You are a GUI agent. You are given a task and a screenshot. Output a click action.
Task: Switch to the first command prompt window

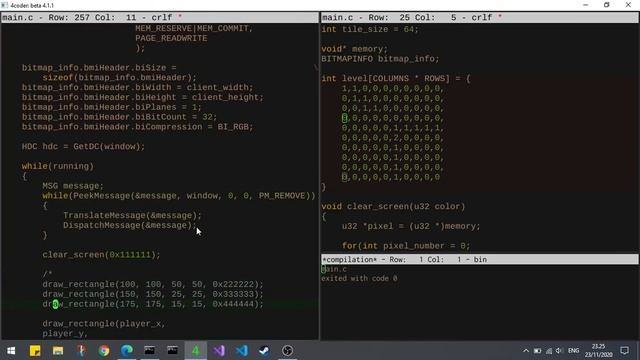(149, 351)
